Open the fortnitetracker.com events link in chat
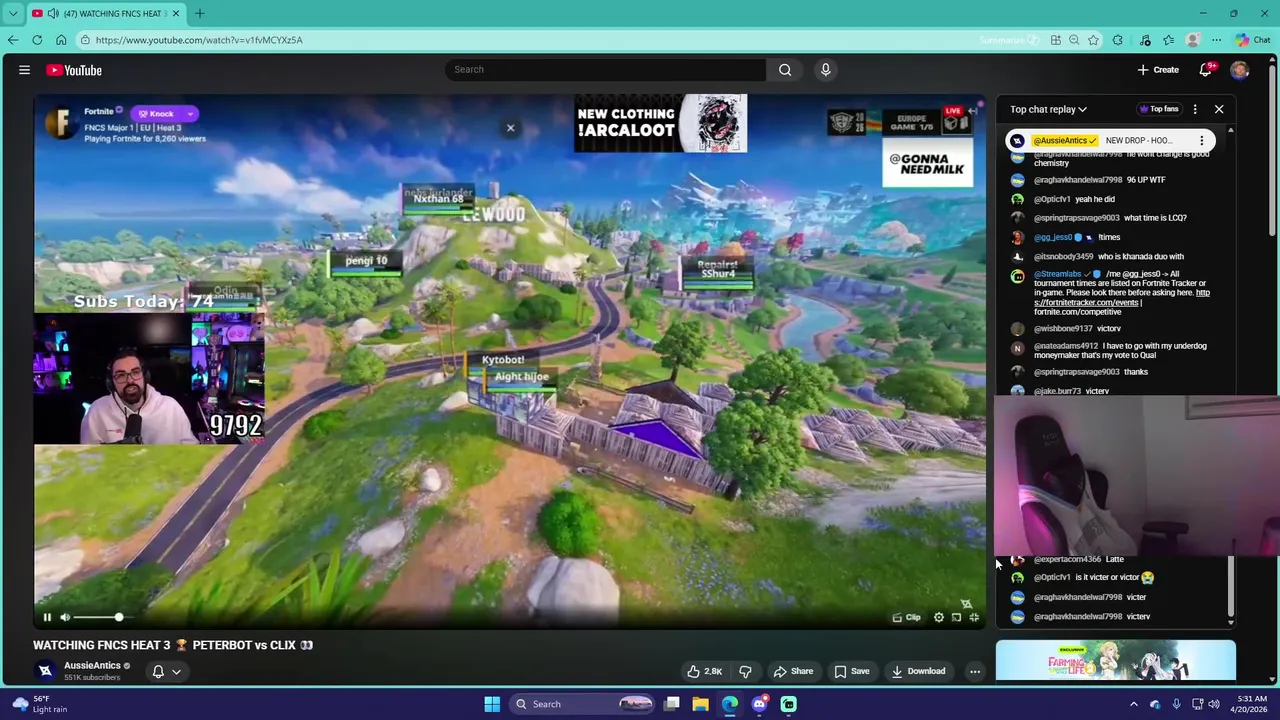Viewport: 1280px width, 720px height. 1122,298
